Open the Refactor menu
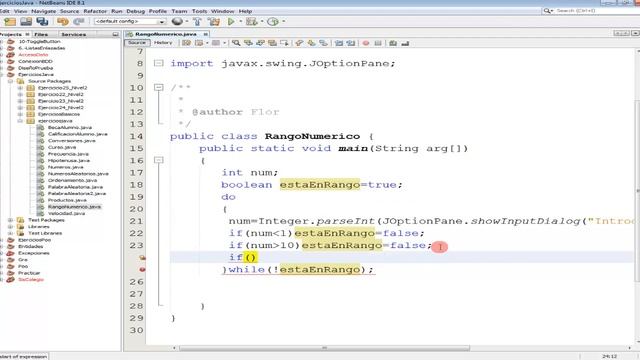640x360 pixels. click(95, 11)
